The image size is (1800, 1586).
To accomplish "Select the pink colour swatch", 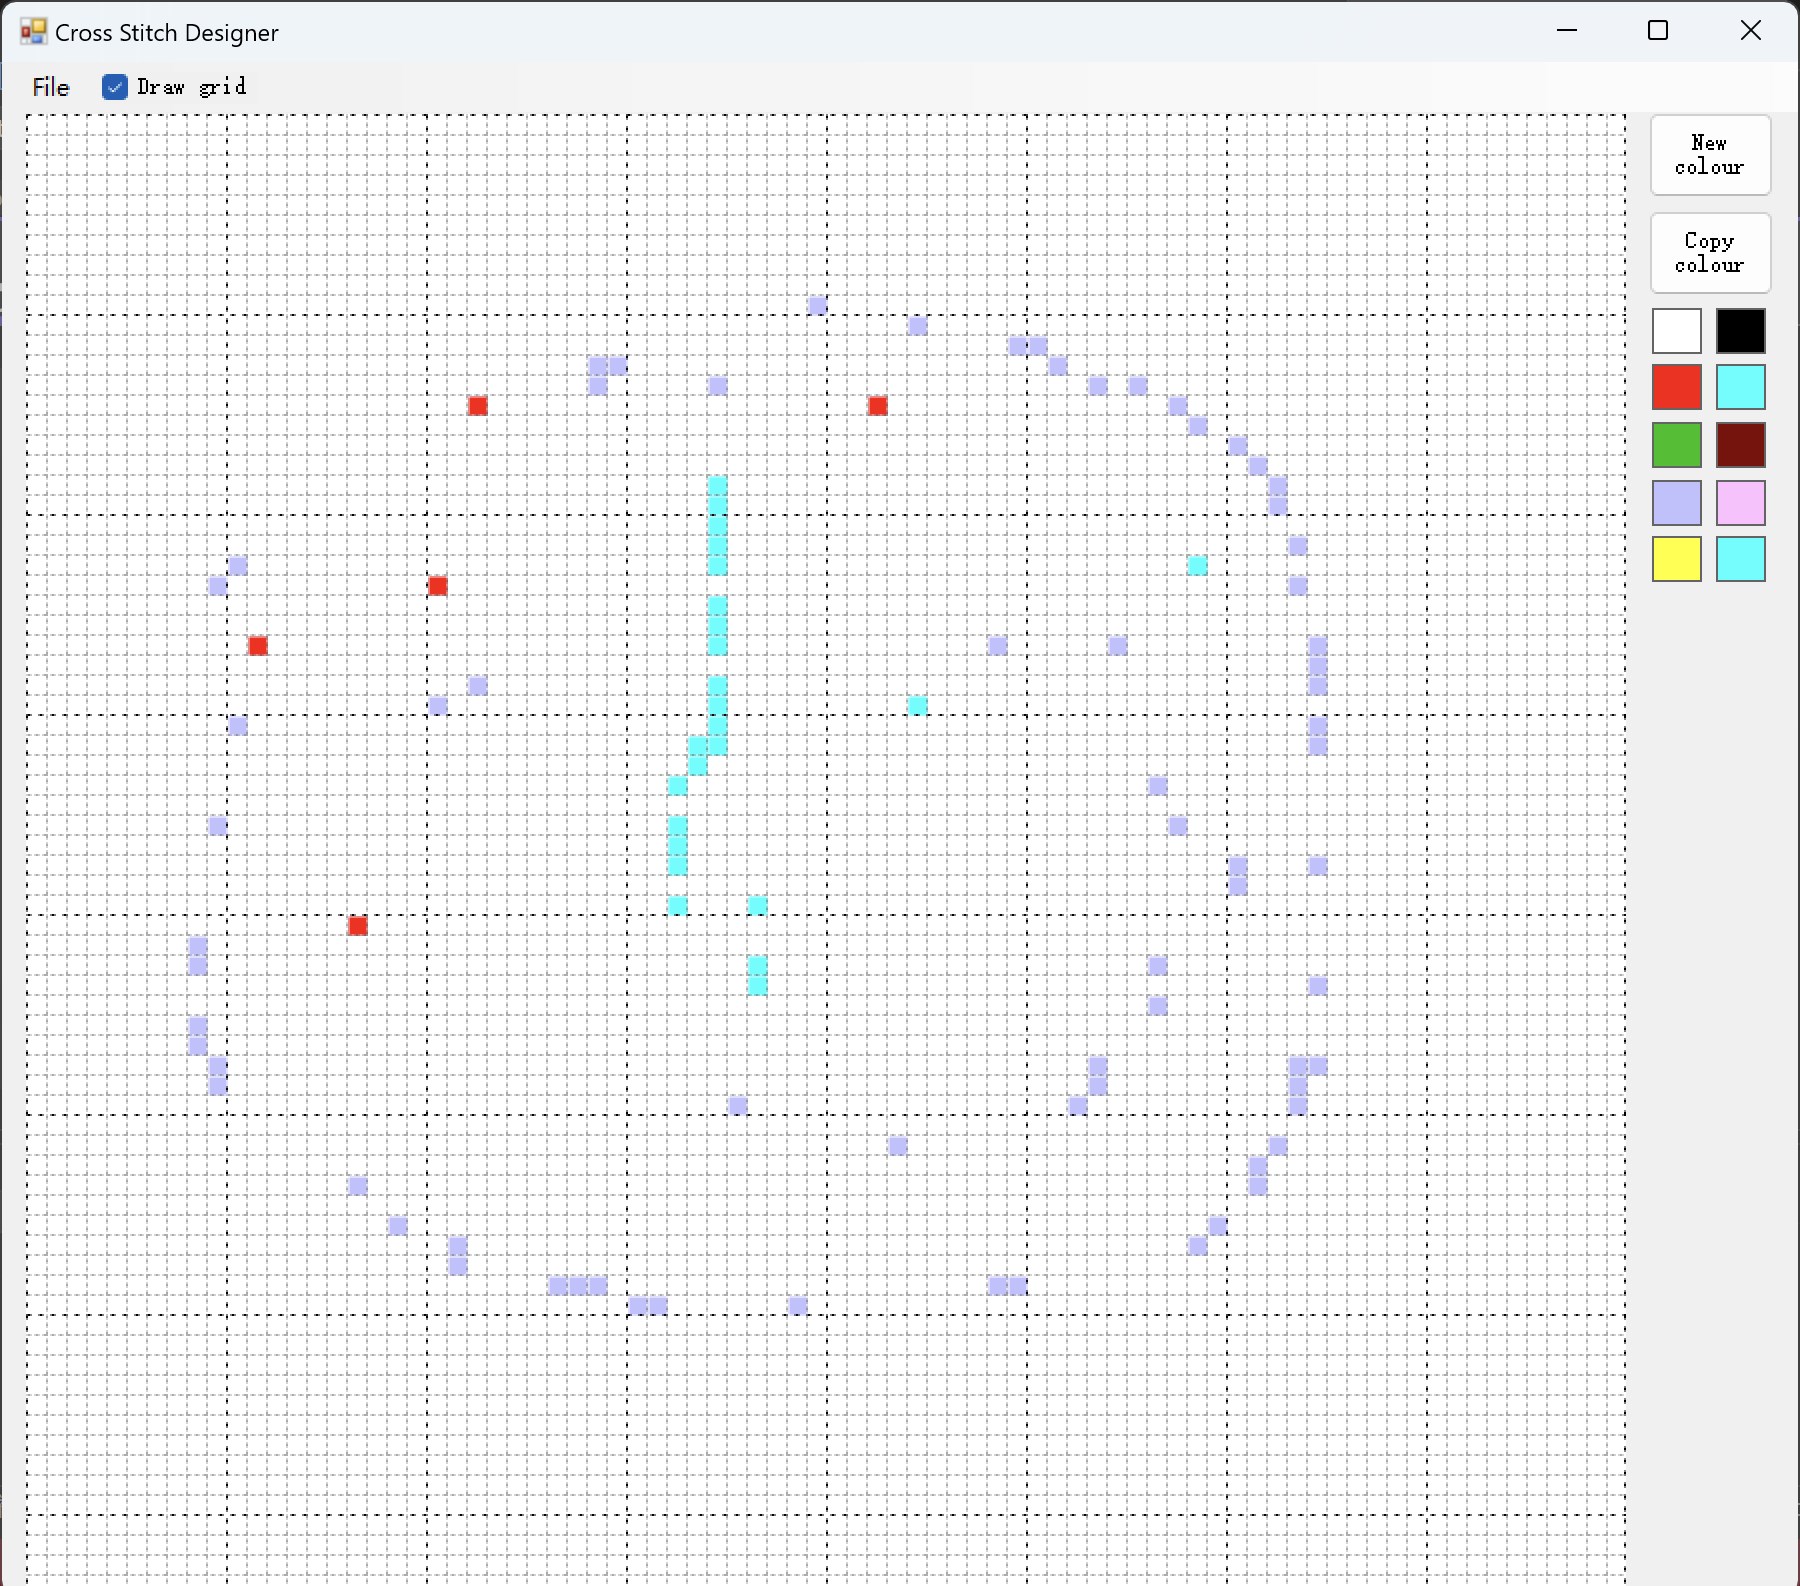I will point(1741,503).
